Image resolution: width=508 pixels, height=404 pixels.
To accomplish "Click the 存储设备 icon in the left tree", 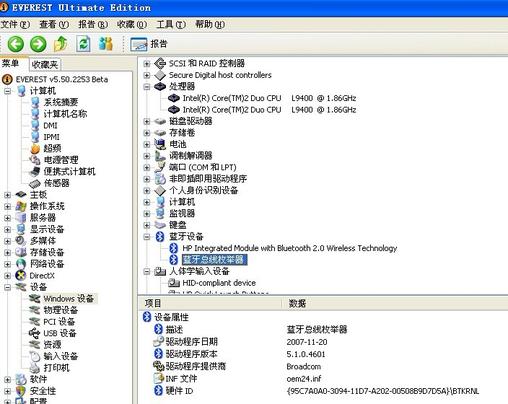I will pos(21,252).
